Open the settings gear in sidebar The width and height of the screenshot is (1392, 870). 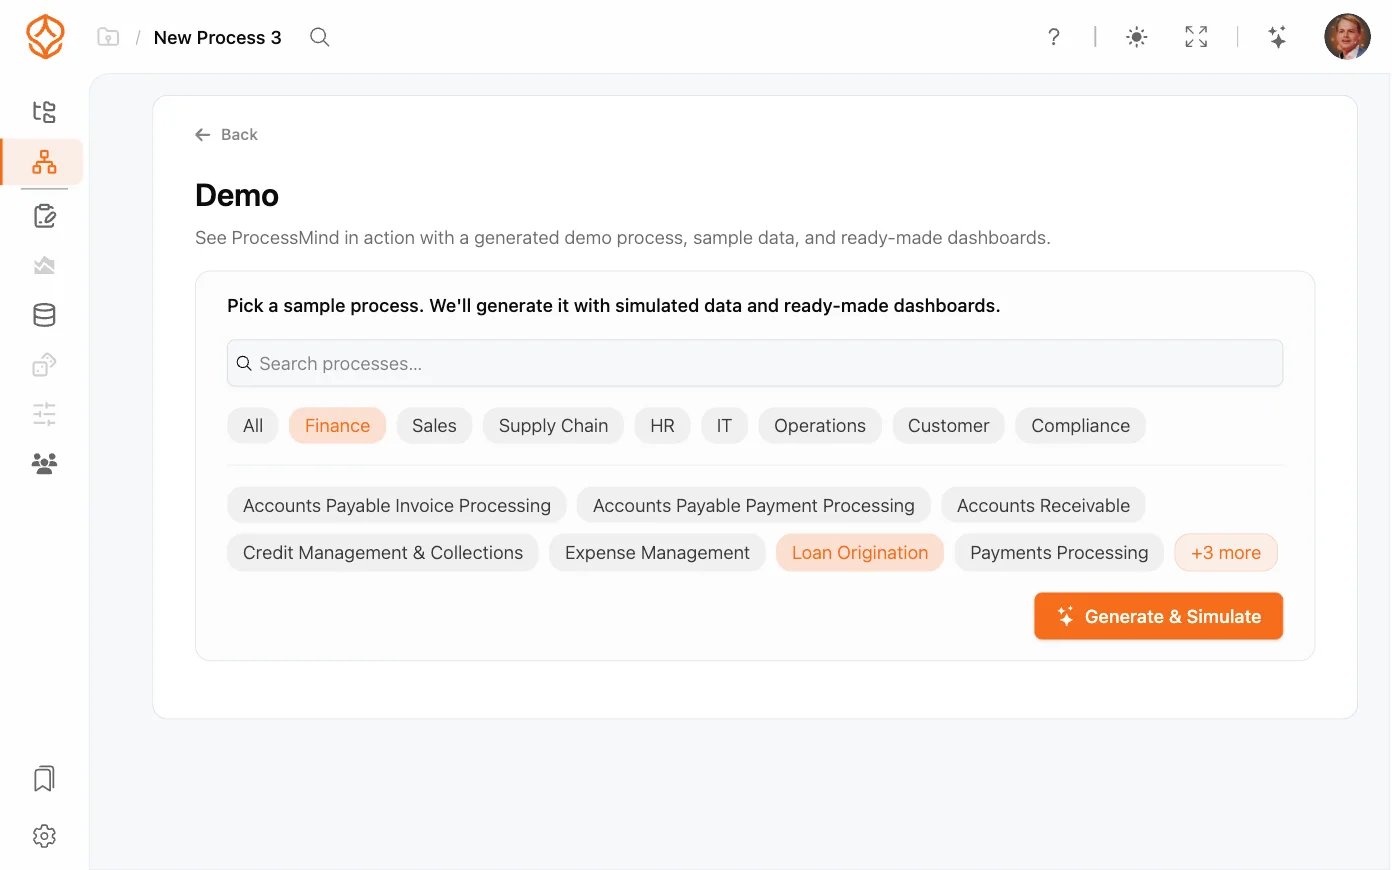[x=44, y=836]
